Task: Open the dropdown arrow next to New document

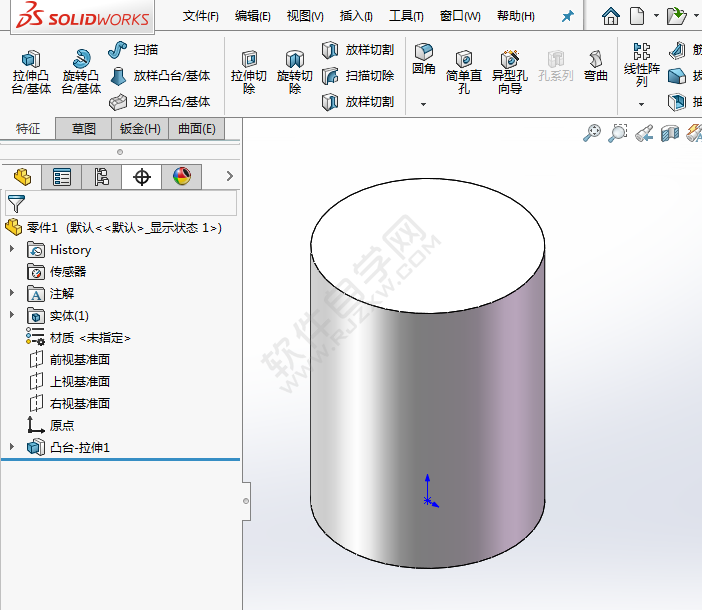Action: click(656, 16)
